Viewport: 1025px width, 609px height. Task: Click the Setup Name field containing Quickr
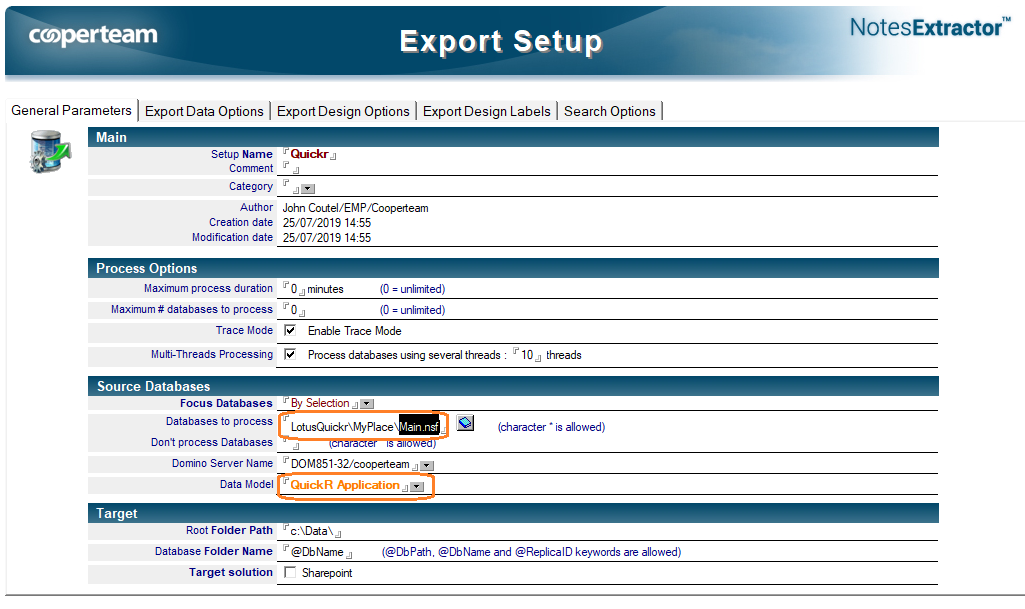pos(307,153)
